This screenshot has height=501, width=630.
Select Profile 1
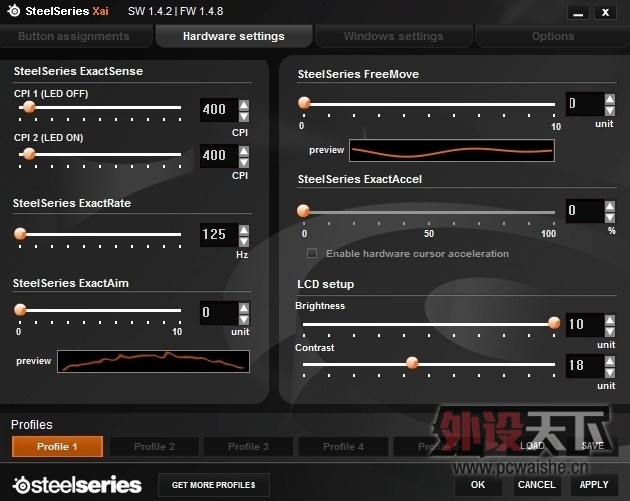[57, 446]
